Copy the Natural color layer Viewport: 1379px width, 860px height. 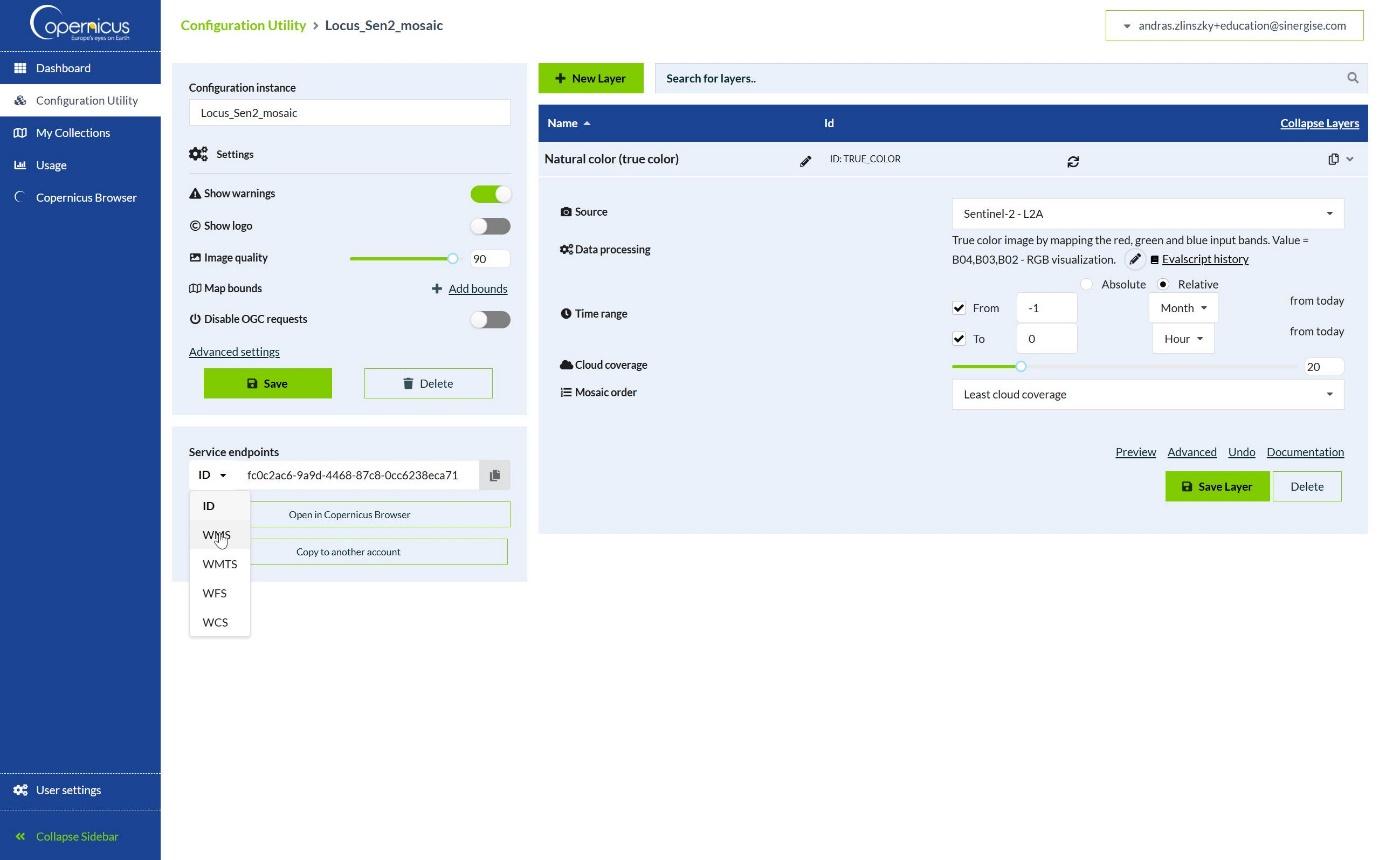pyautogui.click(x=1333, y=159)
